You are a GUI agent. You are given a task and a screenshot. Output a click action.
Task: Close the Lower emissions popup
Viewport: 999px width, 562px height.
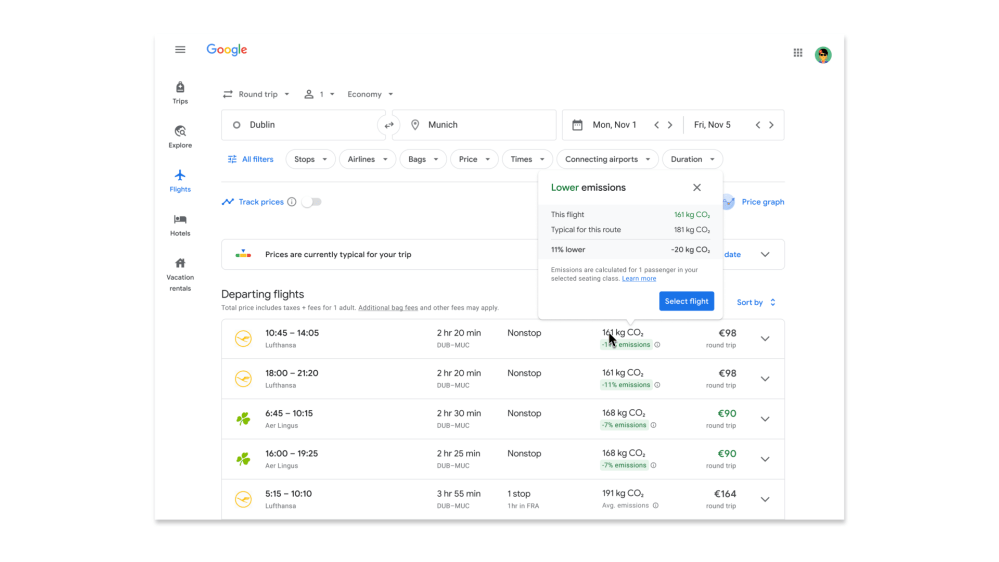click(x=697, y=188)
